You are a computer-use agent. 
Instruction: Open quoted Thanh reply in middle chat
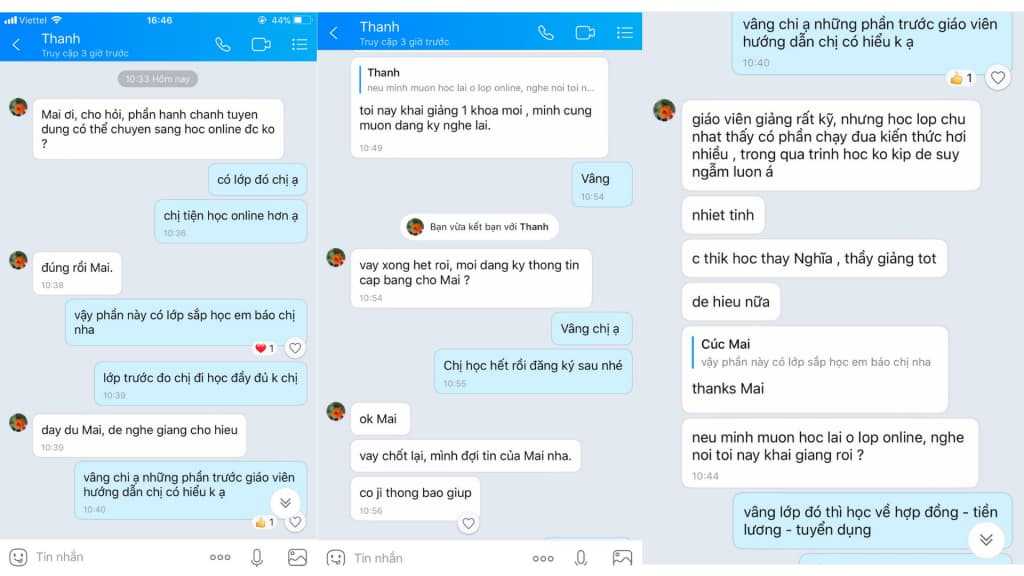pyautogui.click(x=479, y=80)
